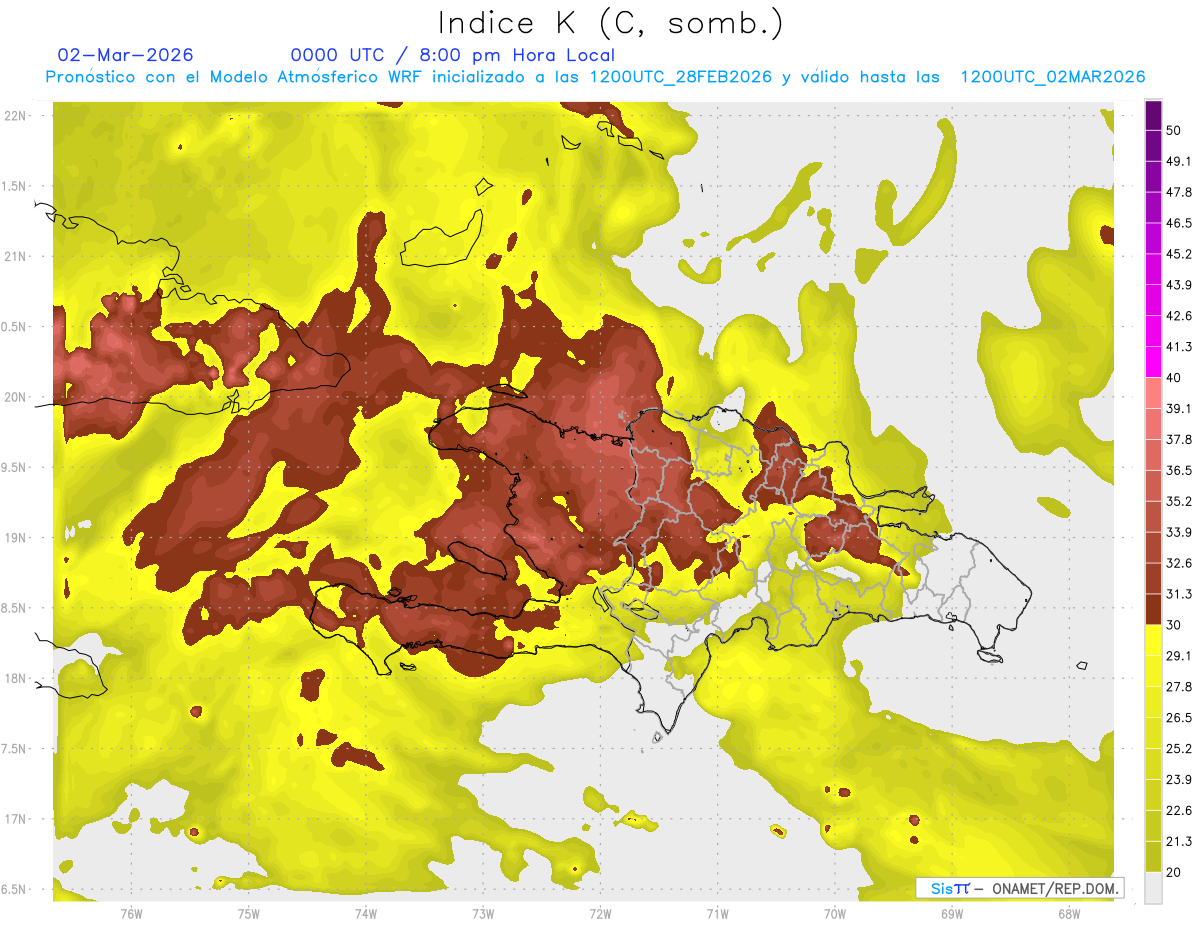Click the colorbar value "29.1"
Image resolution: width=1200 pixels, height=927 pixels.
click(1179, 656)
